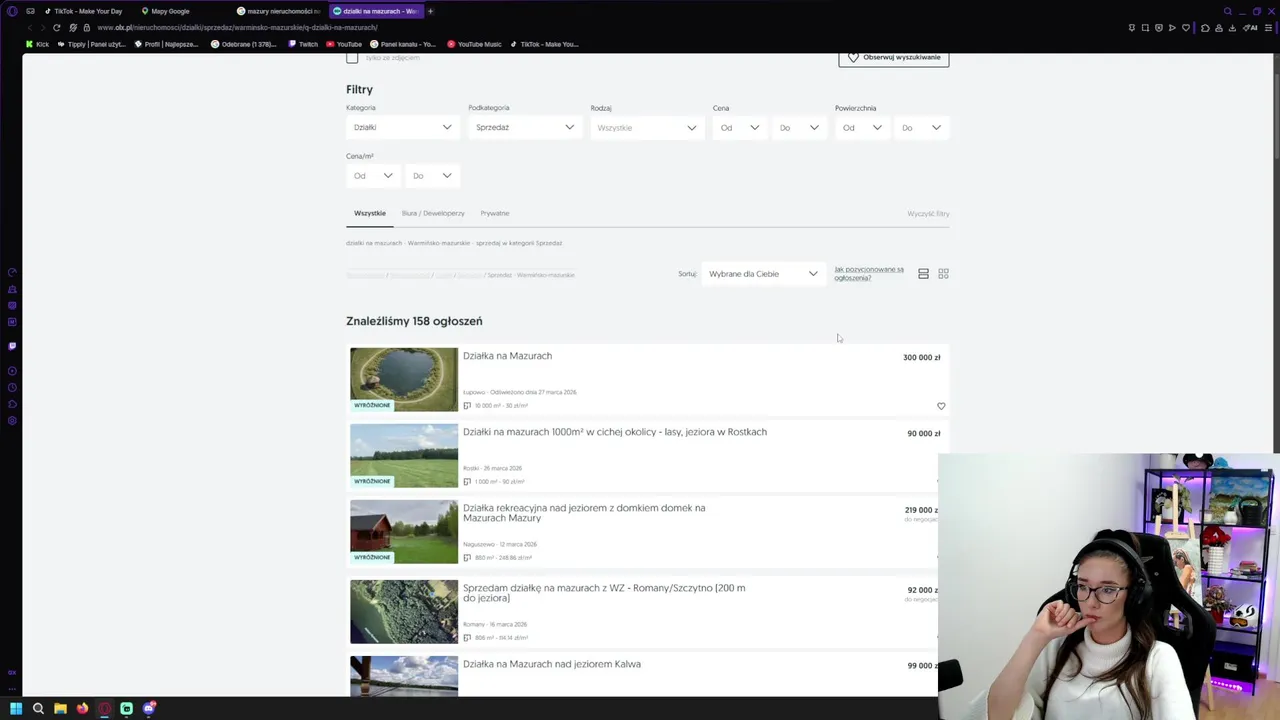Open the easy setup menu icon

(1268, 28)
